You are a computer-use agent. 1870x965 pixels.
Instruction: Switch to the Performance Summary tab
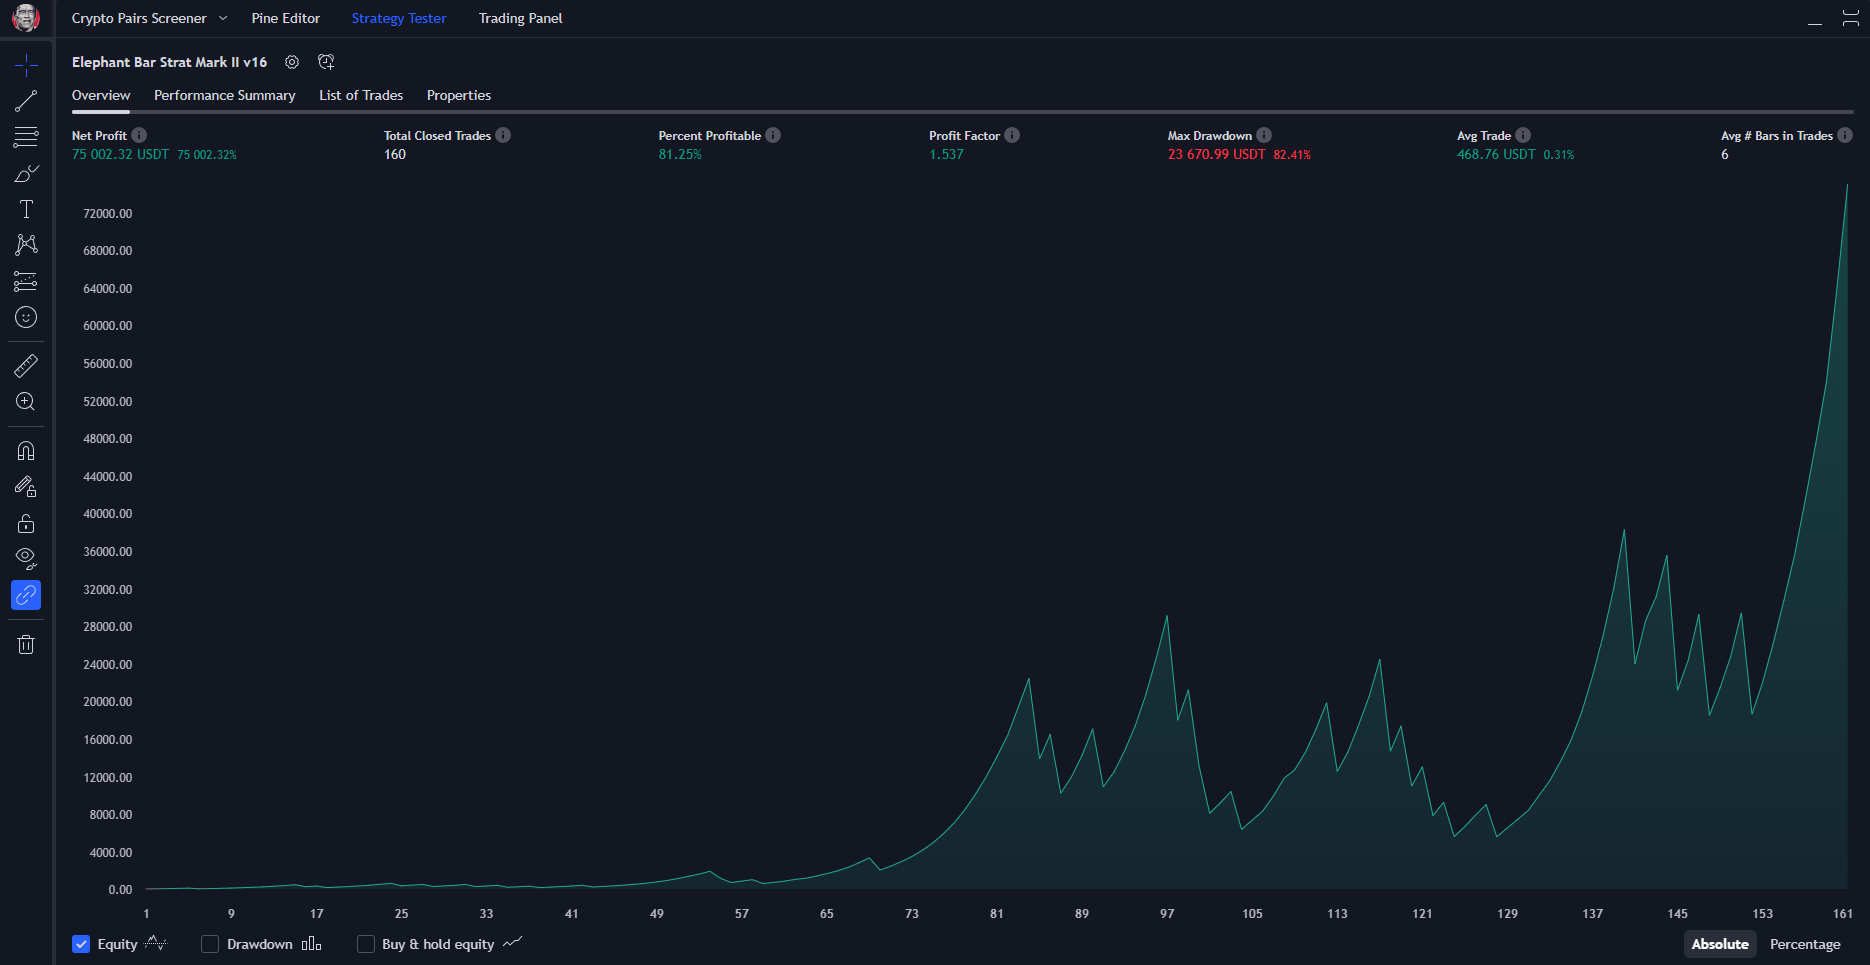tap(224, 95)
